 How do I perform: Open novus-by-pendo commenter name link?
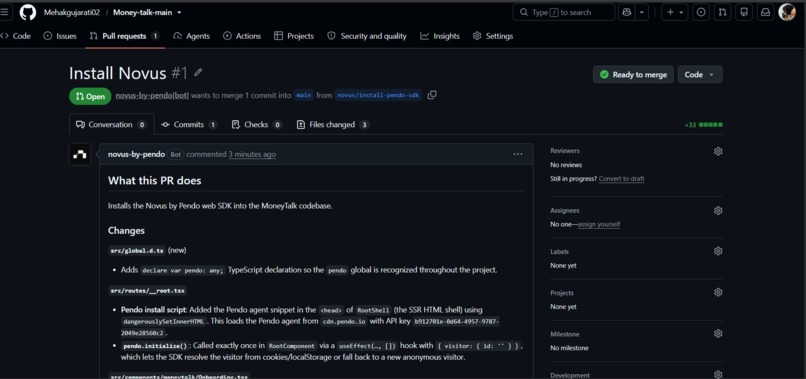(x=136, y=154)
